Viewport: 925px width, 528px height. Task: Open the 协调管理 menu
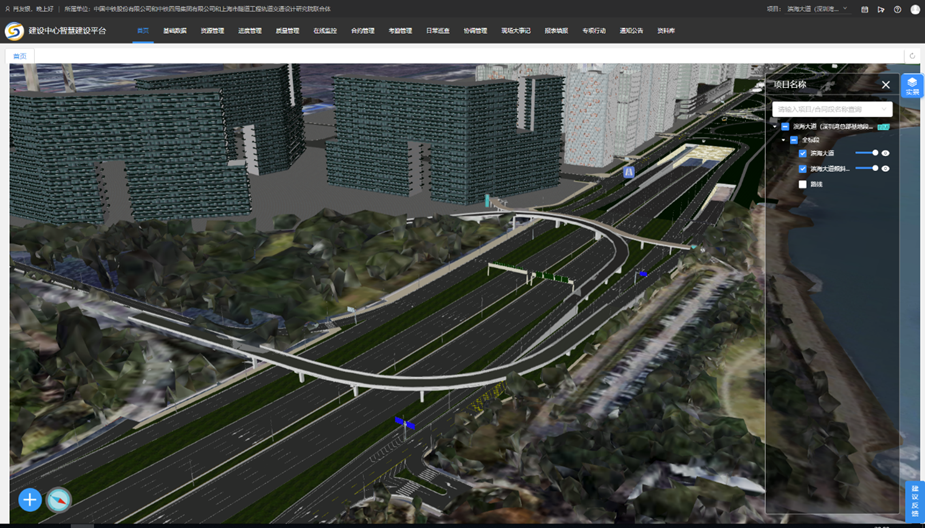(x=475, y=31)
